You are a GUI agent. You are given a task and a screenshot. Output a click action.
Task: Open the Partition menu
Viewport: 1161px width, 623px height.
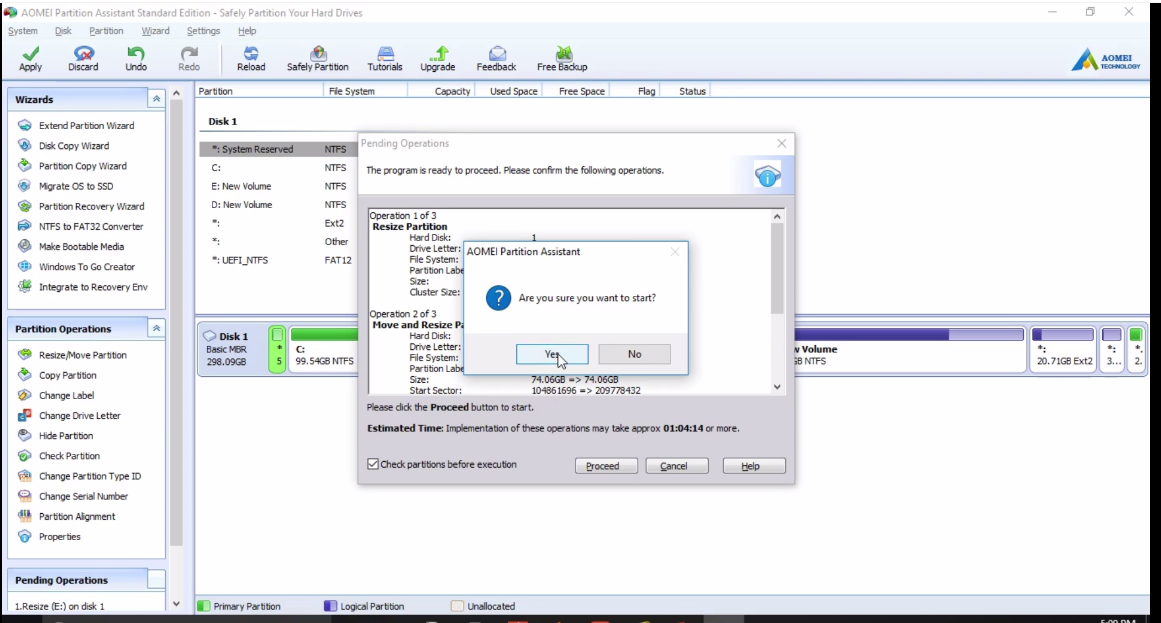pyautogui.click(x=106, y=31)
